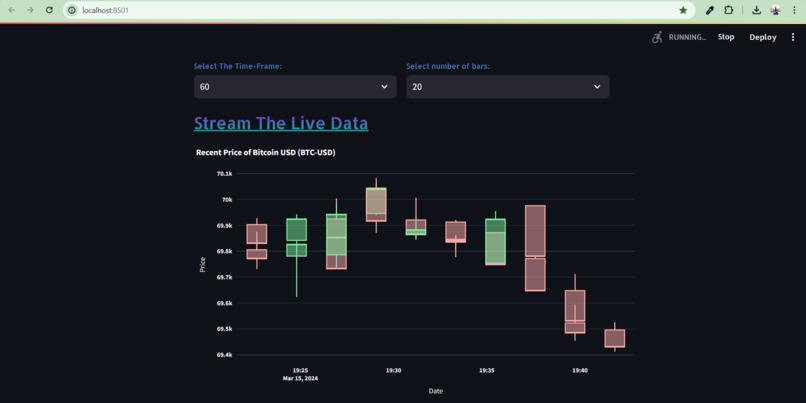Stop the running Streamlit script

pyautogui.click(x=726, y=37)
